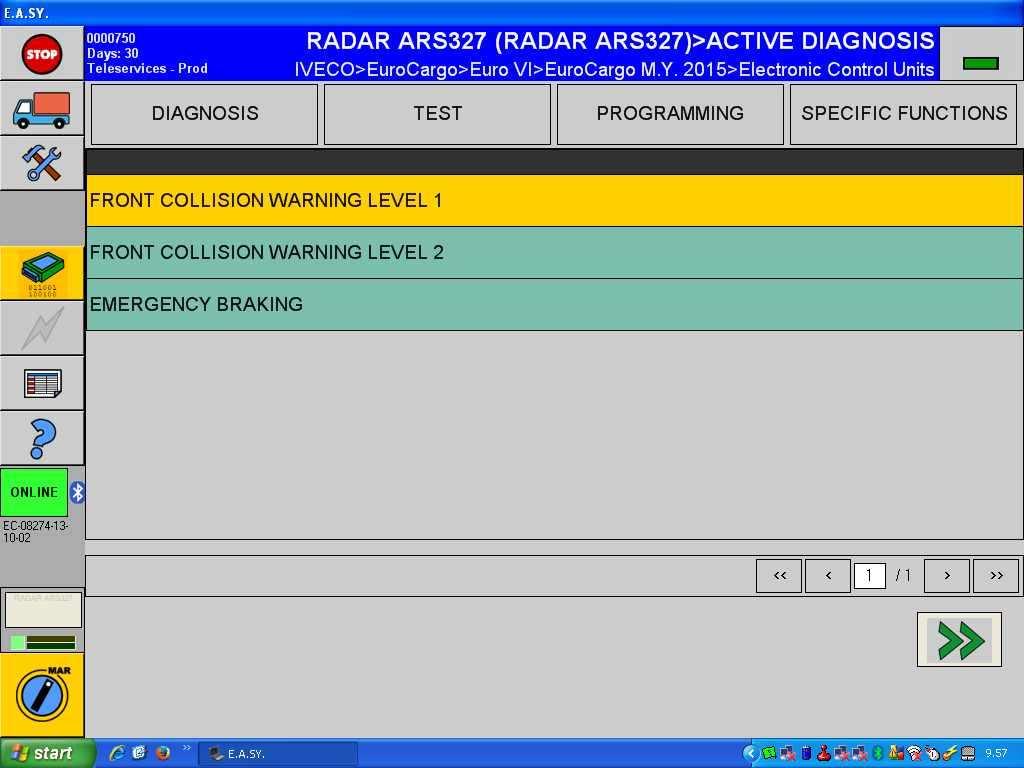Click the wireless network tray icon
This screenshot has height=768, width=1024.
[914, 754]
